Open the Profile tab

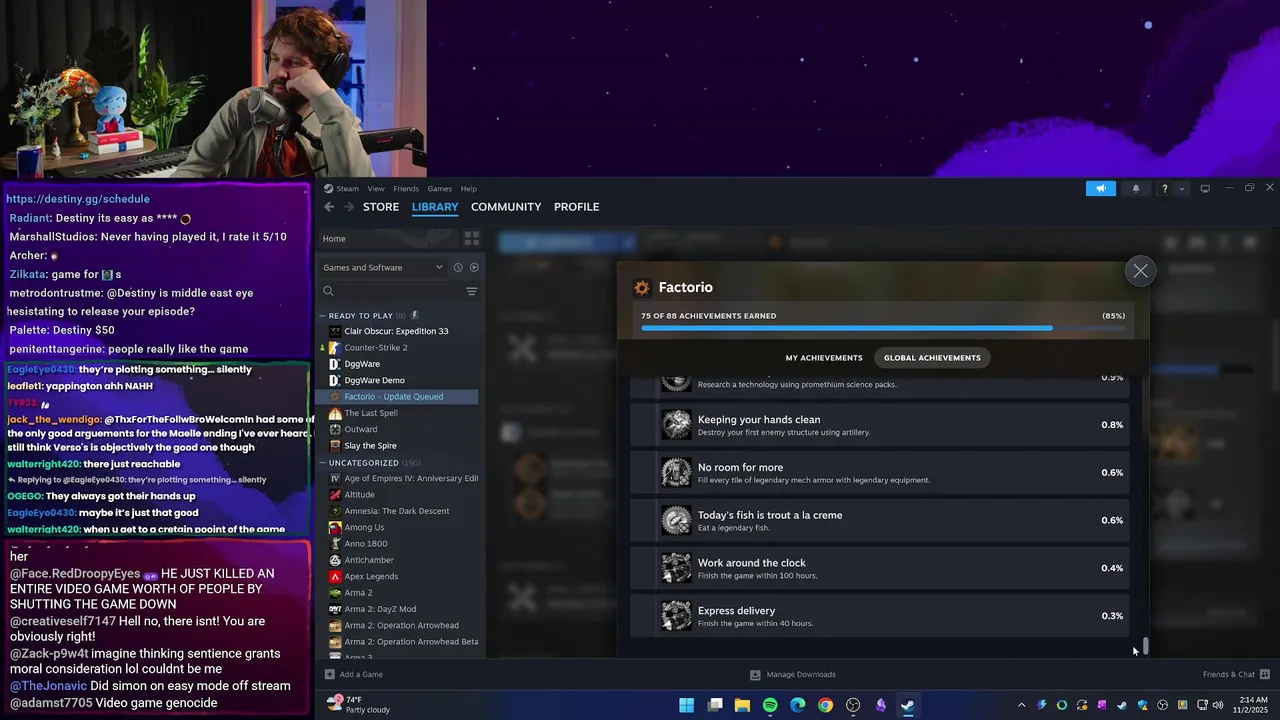point(577,207)
